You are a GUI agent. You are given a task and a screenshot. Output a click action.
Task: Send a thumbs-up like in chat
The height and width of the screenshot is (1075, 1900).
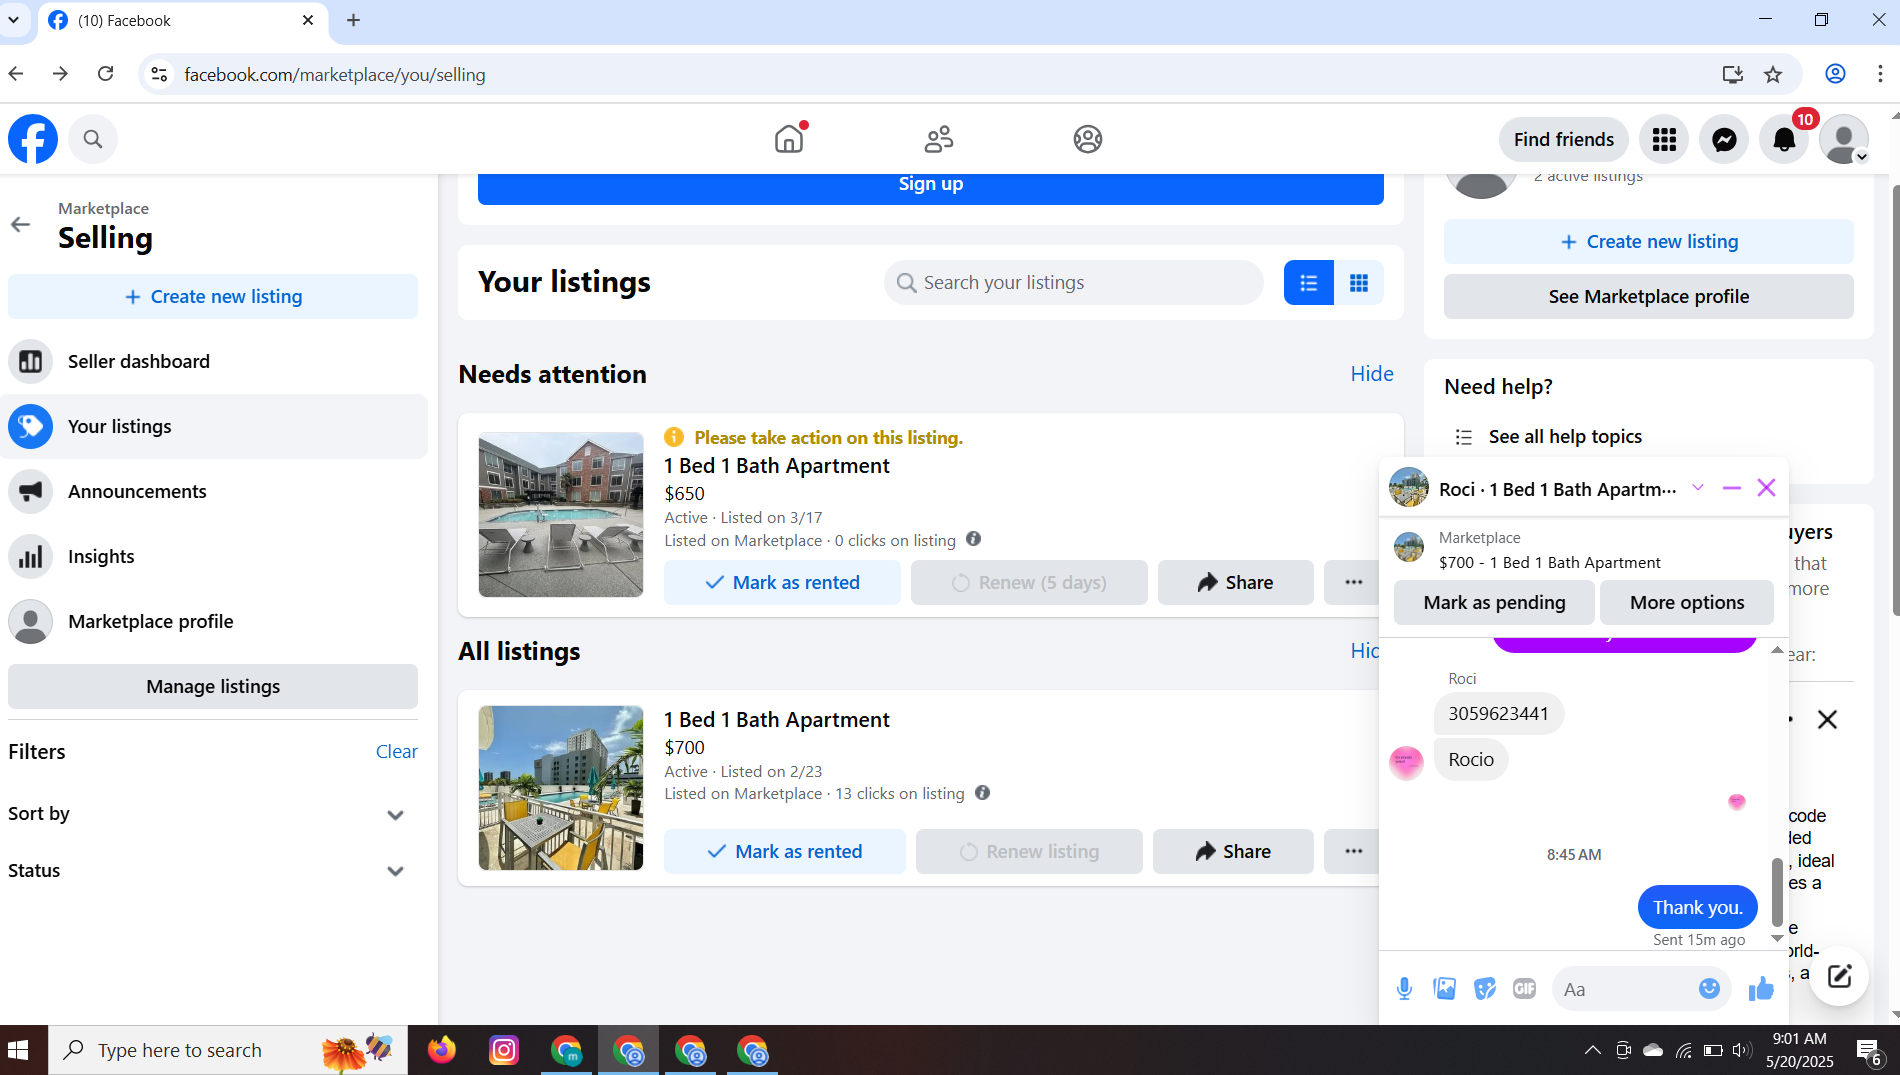click(1761, 989)
